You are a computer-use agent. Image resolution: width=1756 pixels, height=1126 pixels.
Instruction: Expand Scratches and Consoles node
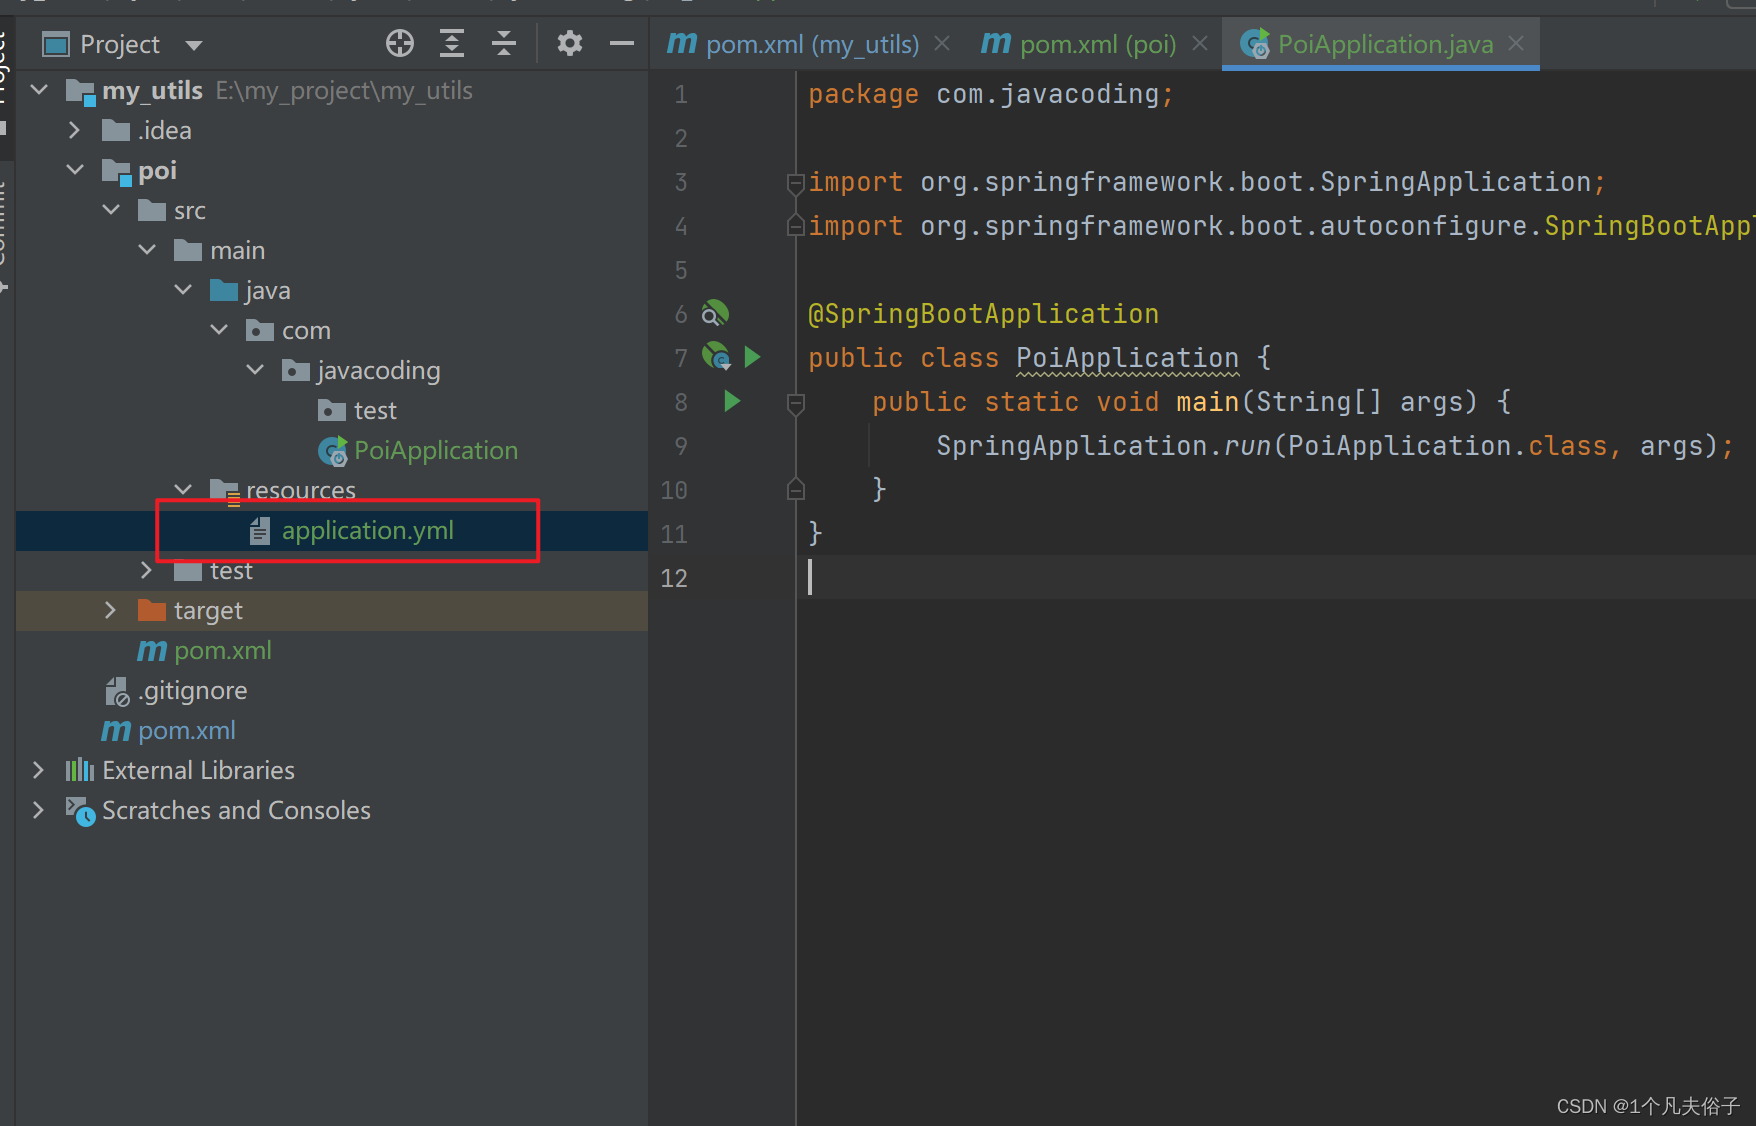tap(39, 810)
